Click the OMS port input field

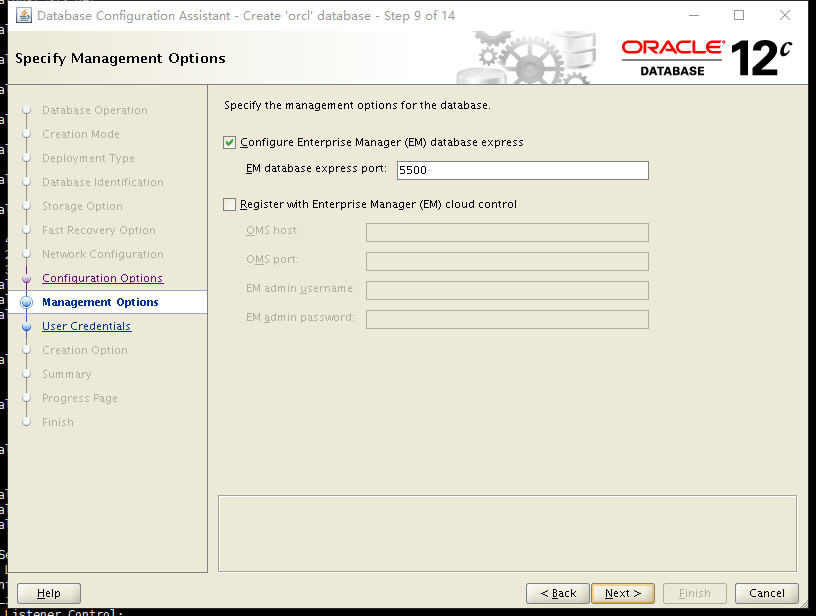pyautogui.click(x=507, y=261)
